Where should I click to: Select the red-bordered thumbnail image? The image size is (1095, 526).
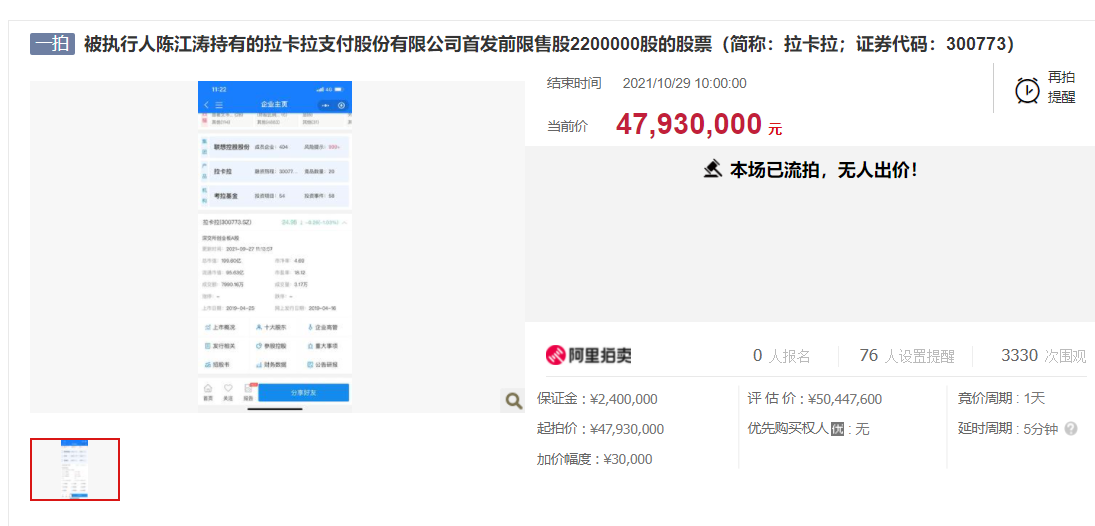[75, 469]
